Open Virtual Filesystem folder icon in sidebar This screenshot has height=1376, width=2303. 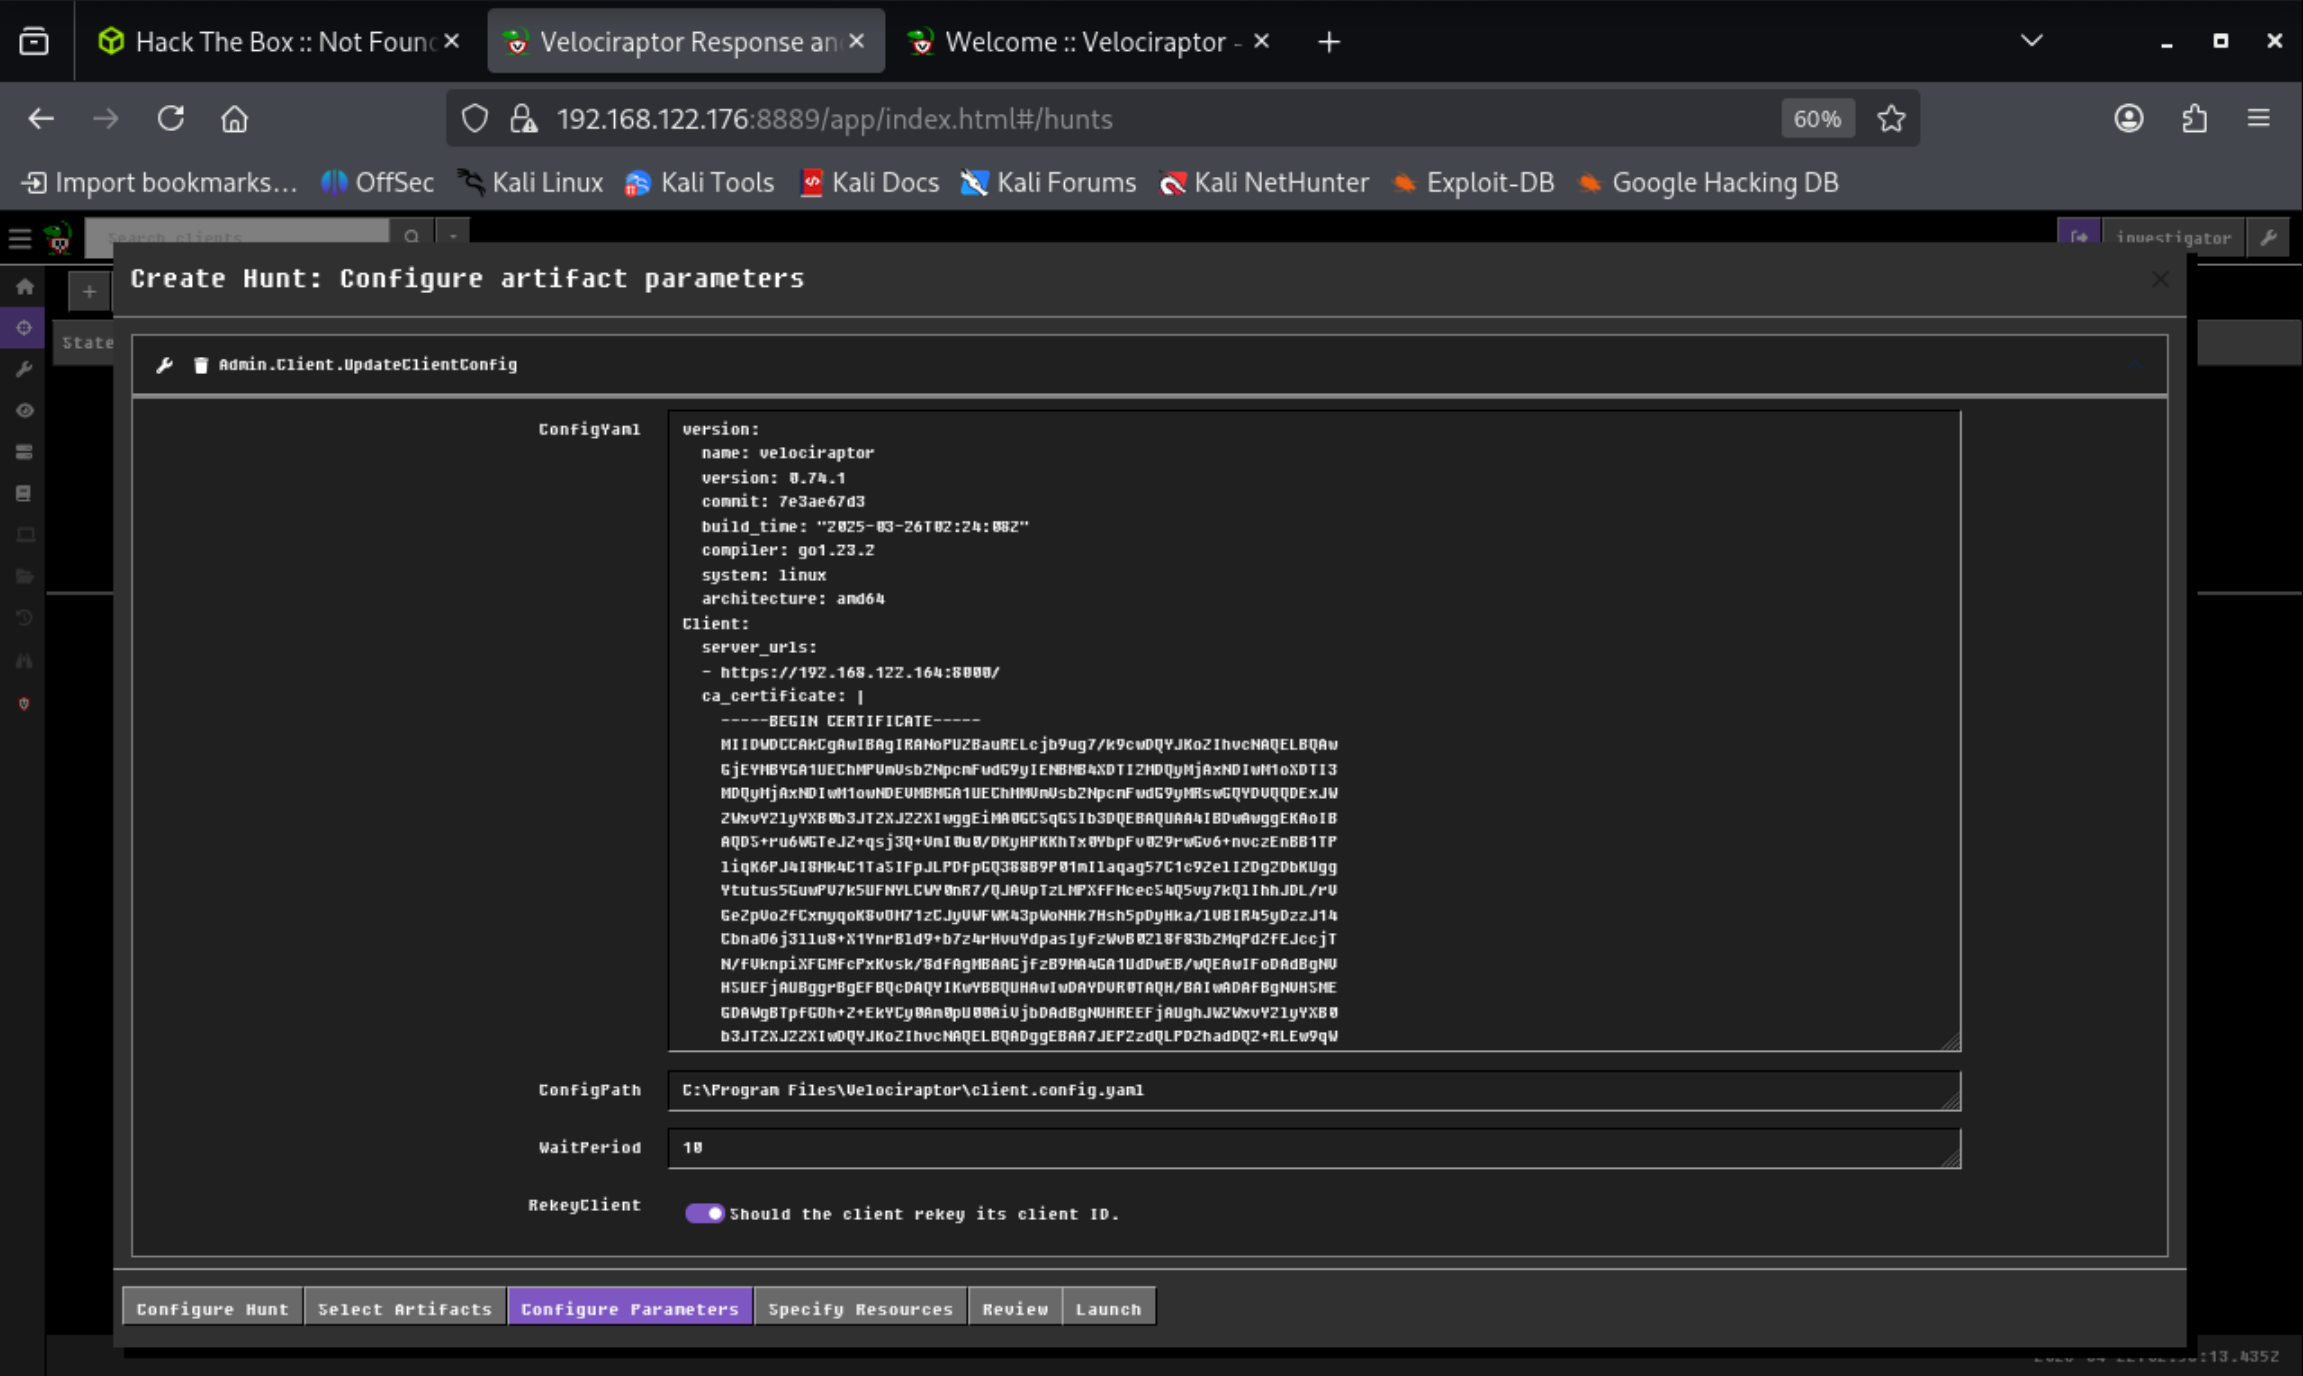(25, 577)
